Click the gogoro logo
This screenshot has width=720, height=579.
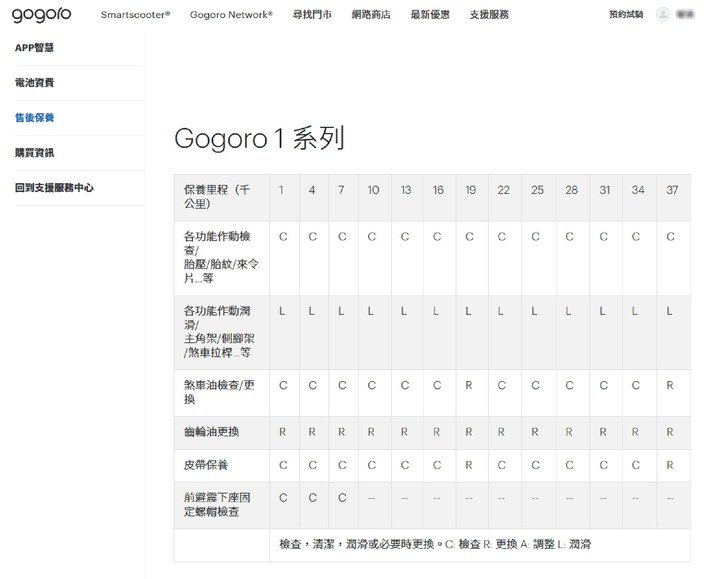[x=41, y=15]
